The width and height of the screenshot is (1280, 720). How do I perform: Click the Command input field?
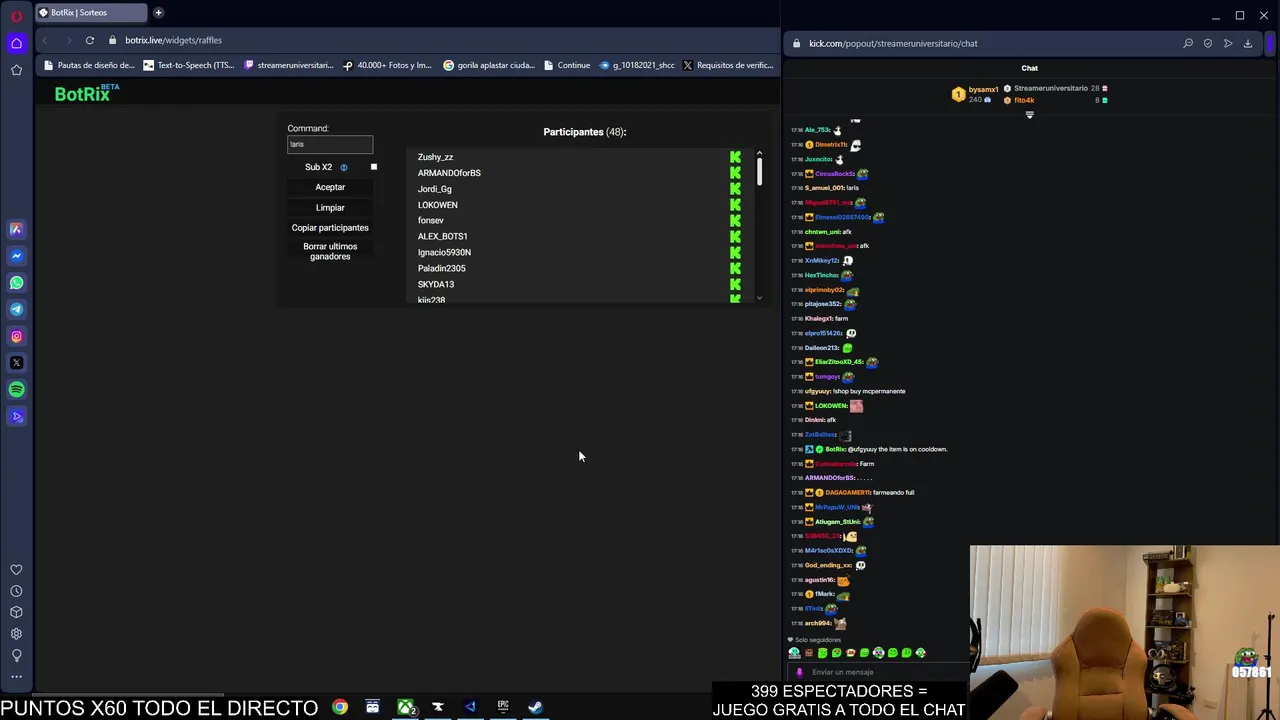(330, 144)
